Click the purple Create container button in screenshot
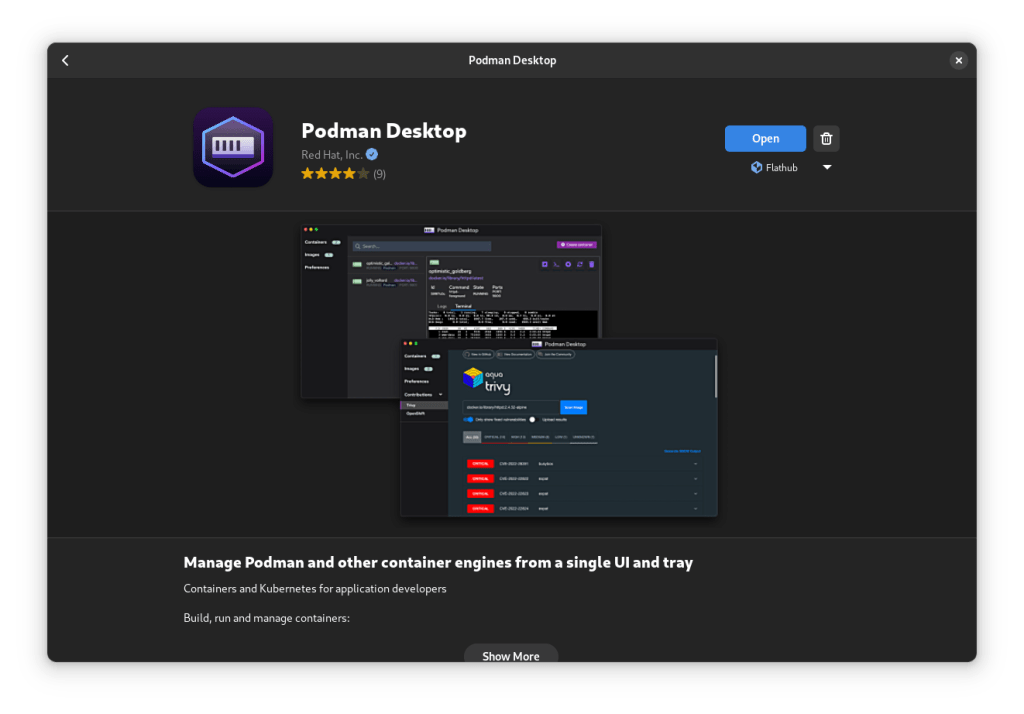The width and height of the screenshot is (1024, 714). coord(576,245)
